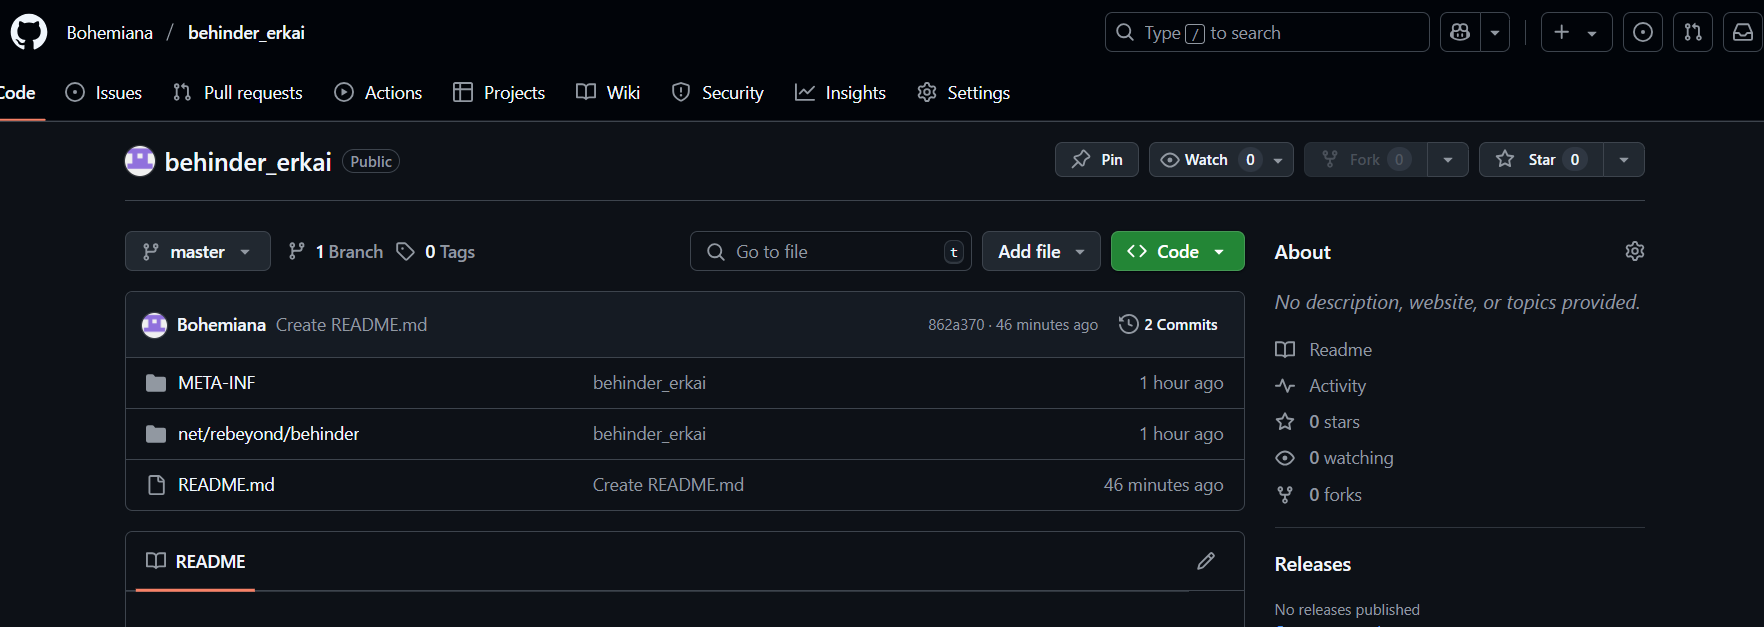Screen dimensions: 1764x627
Task: Open the Copilot chat icon
Action: (1460, 32)
